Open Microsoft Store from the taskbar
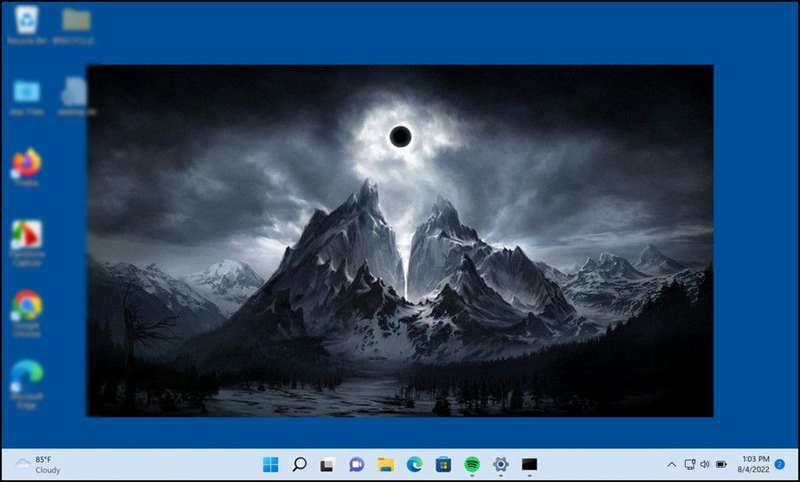 [443, 464]
